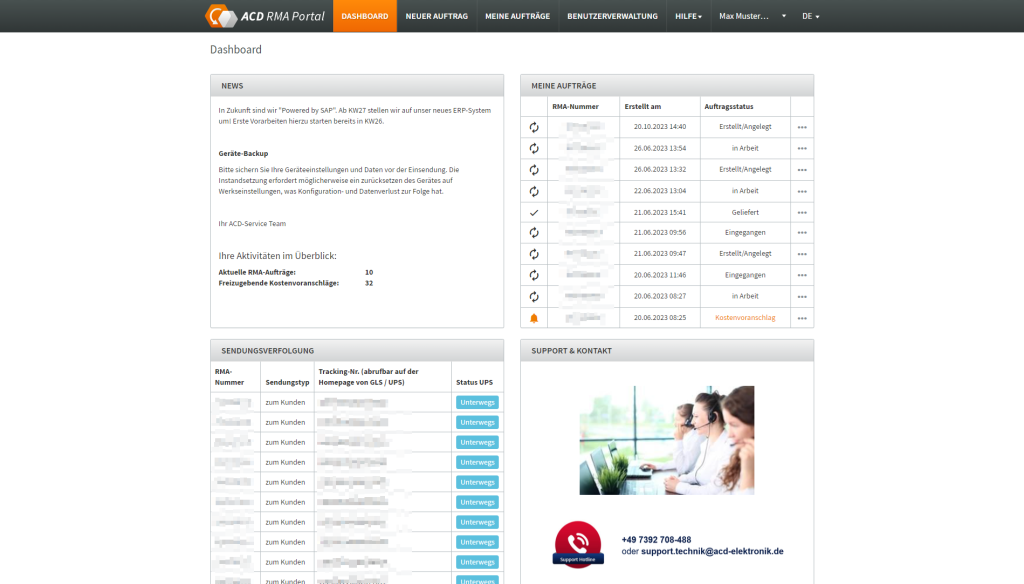Click the first Unterwegs status button
Image resolution: width=1024 pixels, height=584 pixels.
[477, 402]
